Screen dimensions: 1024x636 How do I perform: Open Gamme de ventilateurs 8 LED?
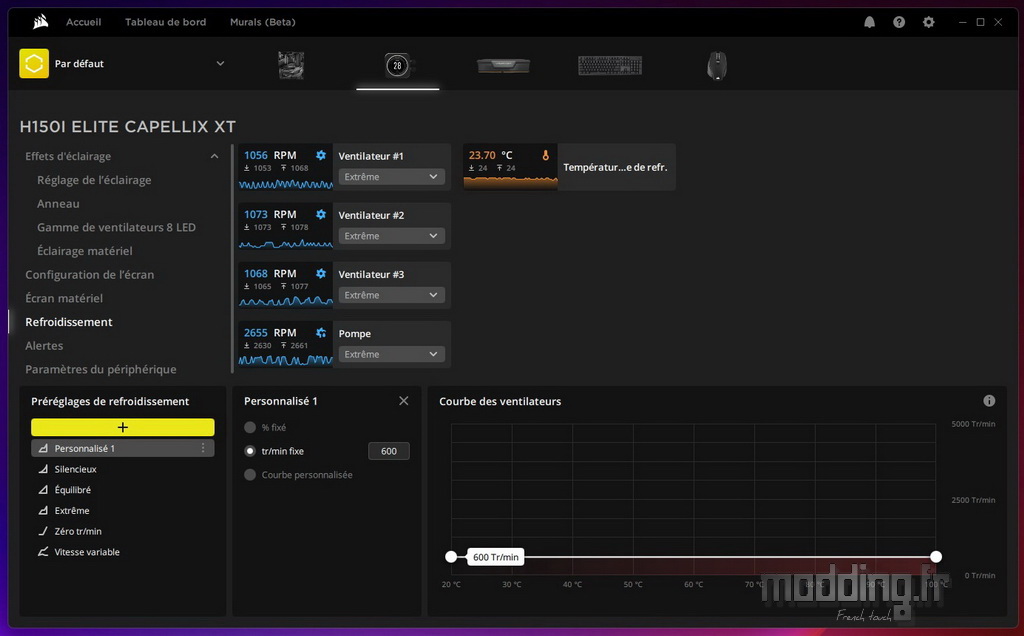point(116,227)
